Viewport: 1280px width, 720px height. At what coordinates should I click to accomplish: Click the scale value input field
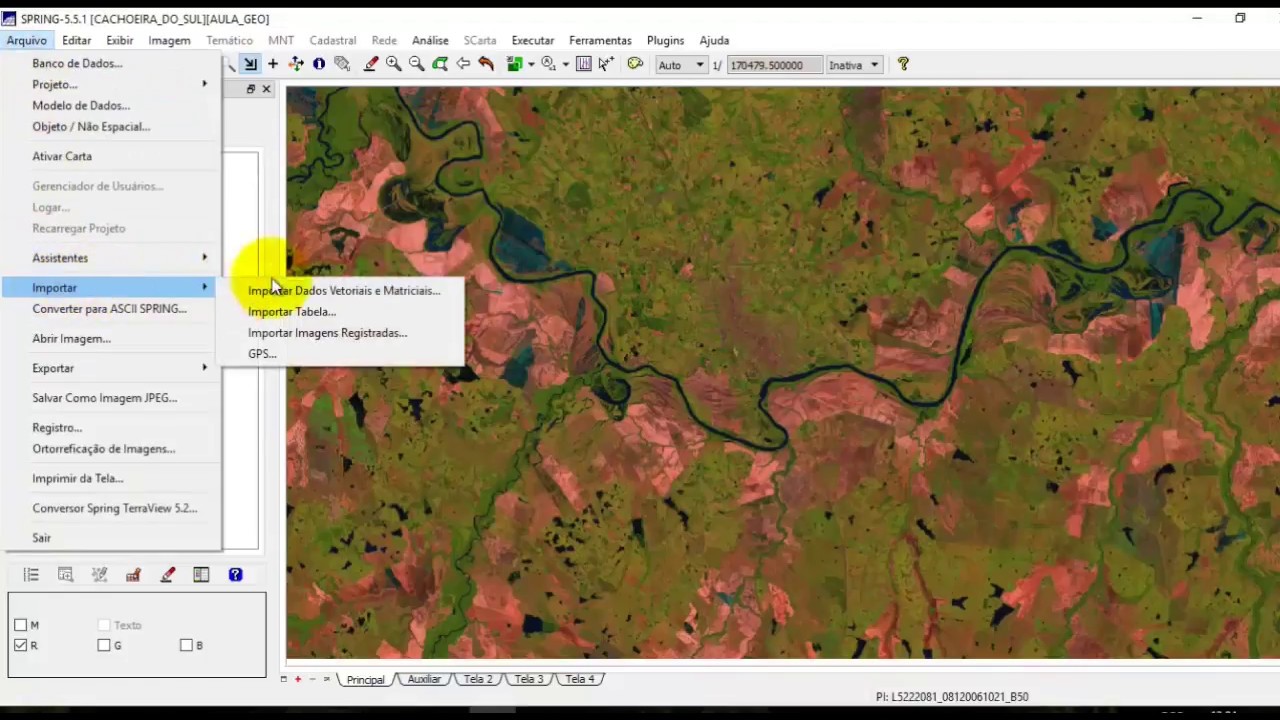tap(773, 65)
